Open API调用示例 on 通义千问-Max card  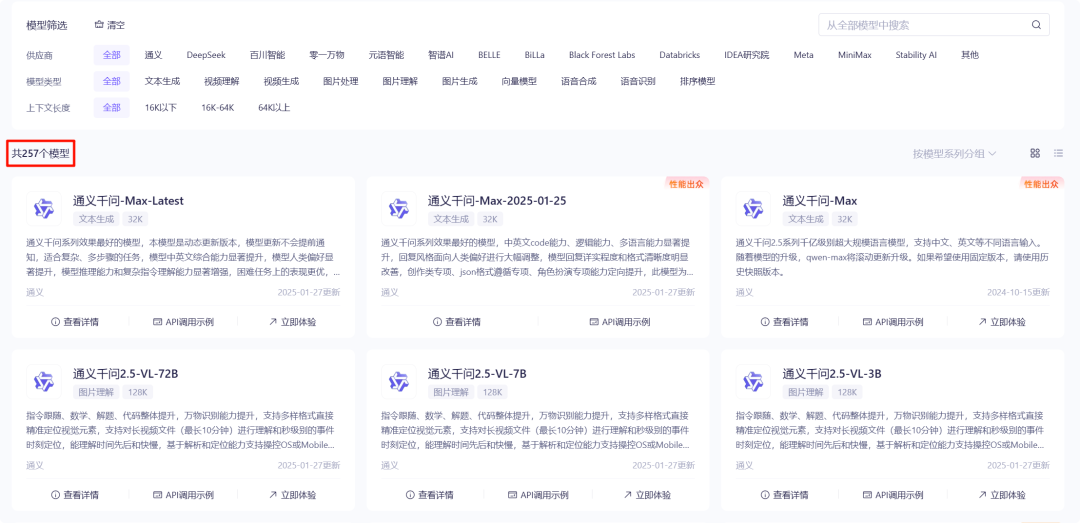tap(893, 322)
